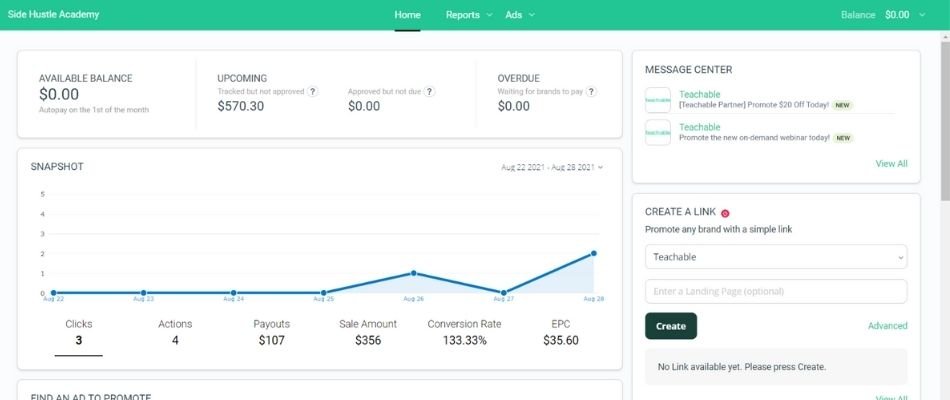Select the Conversion Rate metric tab
The image size is (950, 400).
(x=465, y=333)
